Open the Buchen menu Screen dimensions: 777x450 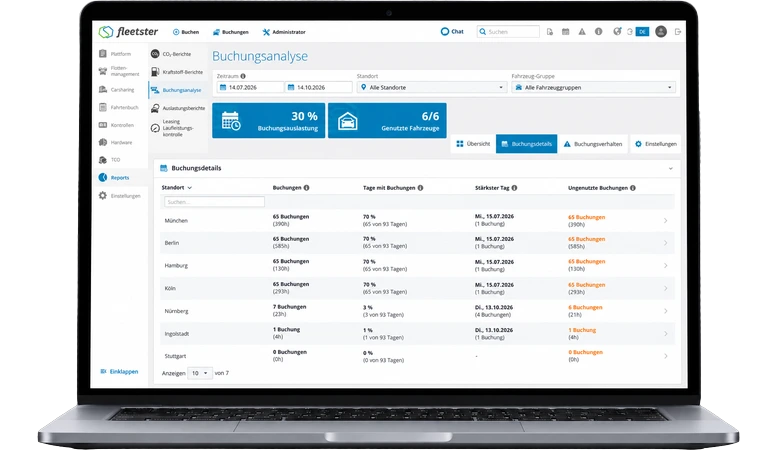[186, 32]
